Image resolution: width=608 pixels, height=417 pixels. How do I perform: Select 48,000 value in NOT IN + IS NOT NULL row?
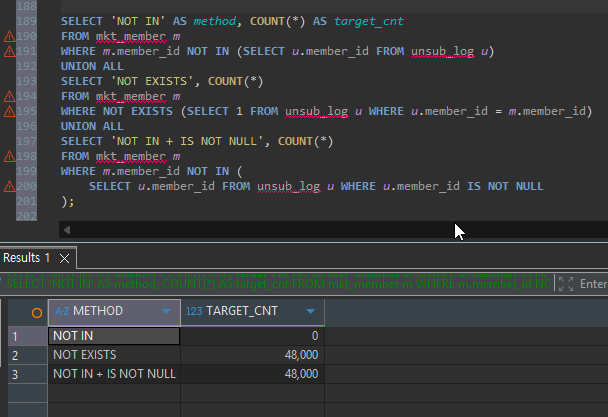[x=252, y=374]
